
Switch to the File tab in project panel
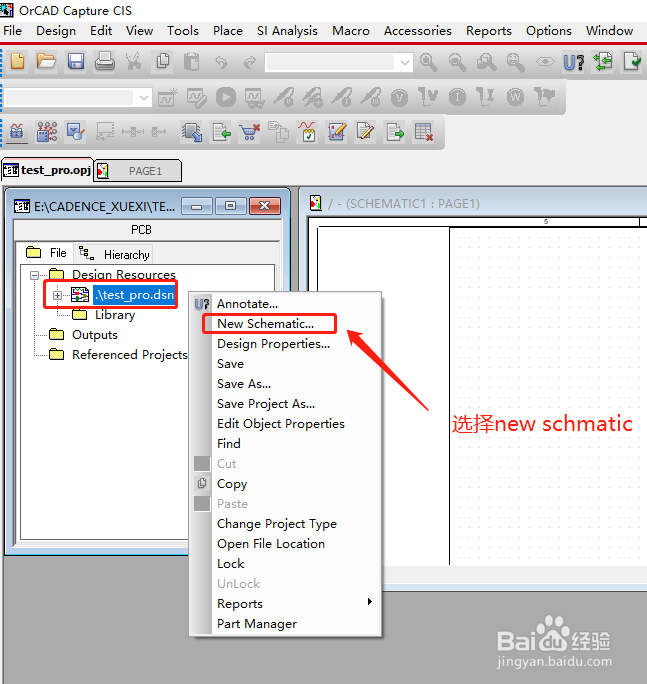tap(46, 253)
